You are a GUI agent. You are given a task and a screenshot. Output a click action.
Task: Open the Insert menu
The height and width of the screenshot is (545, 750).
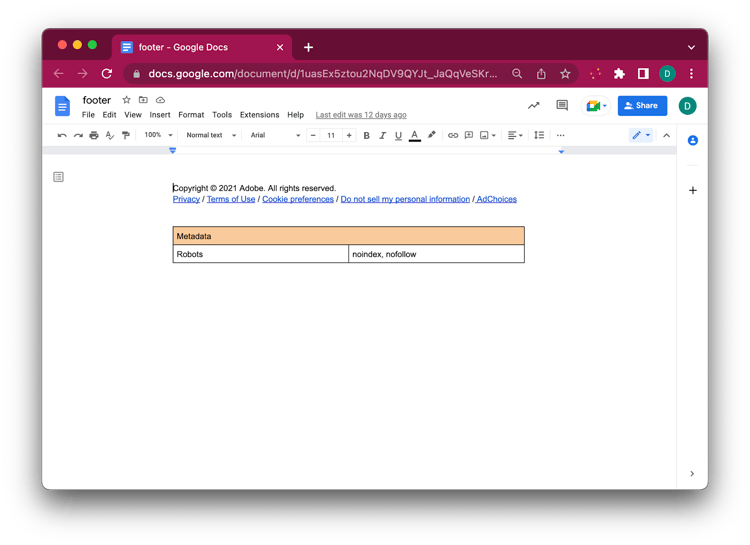coord(160,115)
